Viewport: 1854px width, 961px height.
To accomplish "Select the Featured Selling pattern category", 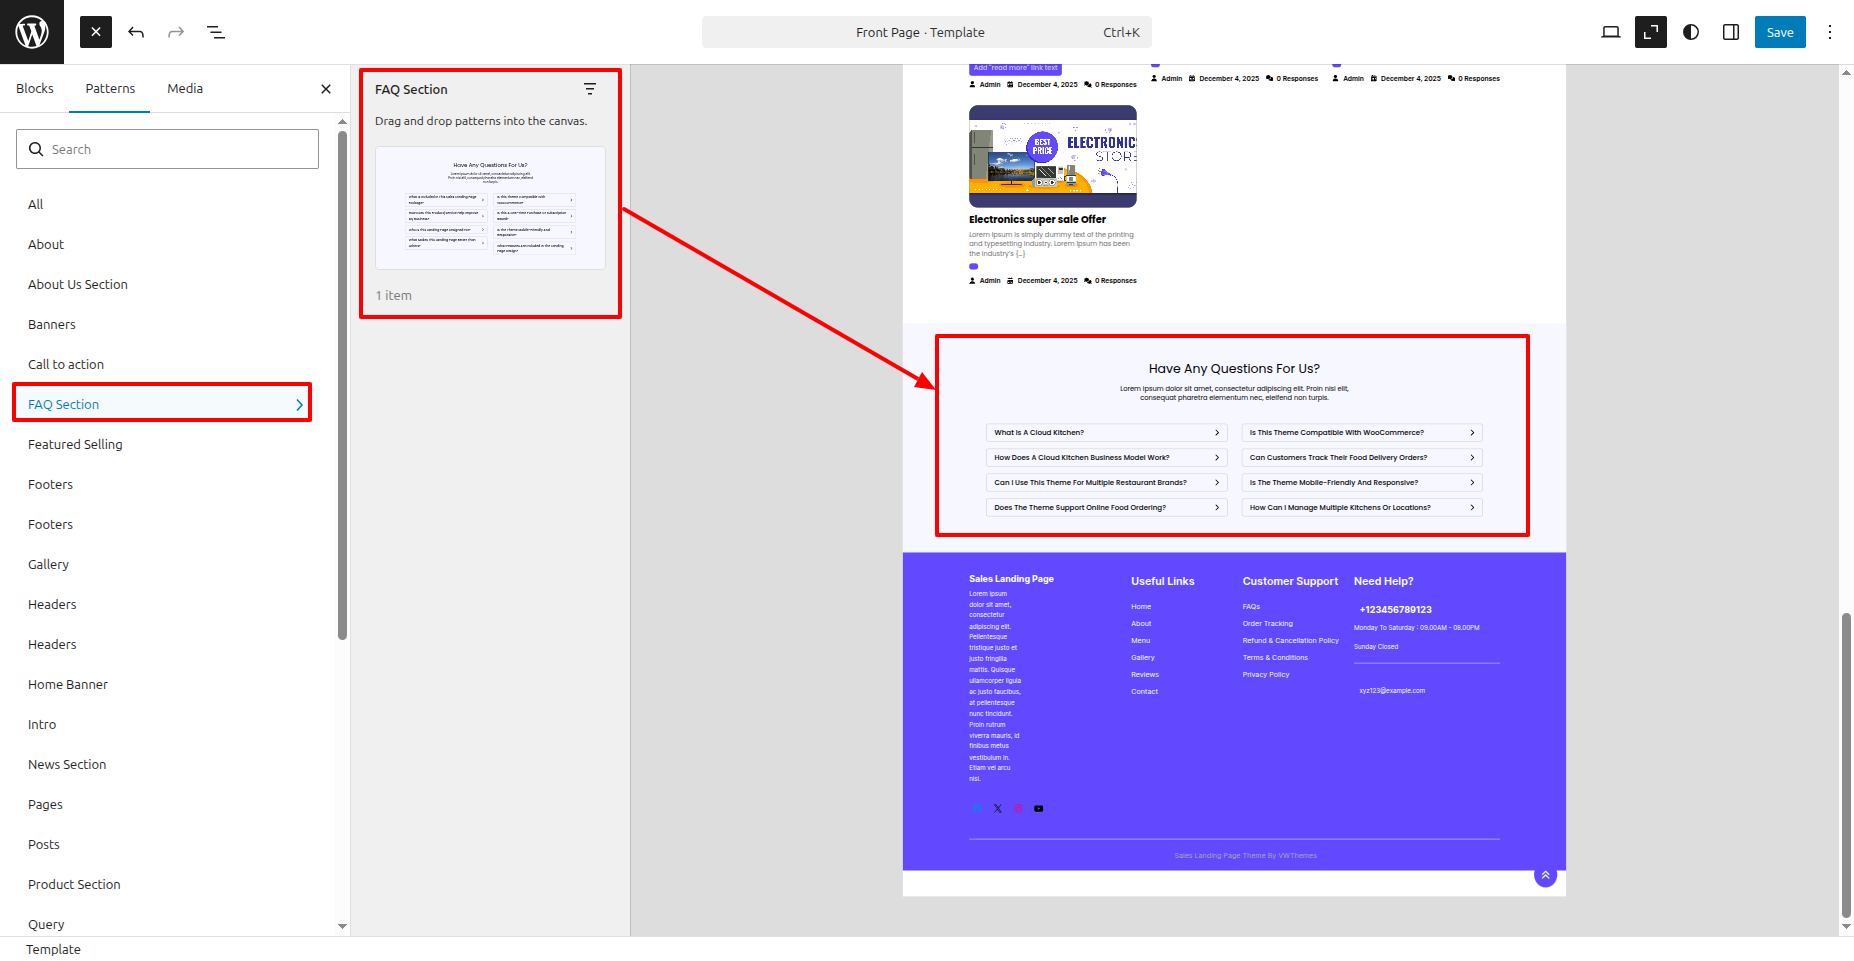I will click(x=75, y=445).
